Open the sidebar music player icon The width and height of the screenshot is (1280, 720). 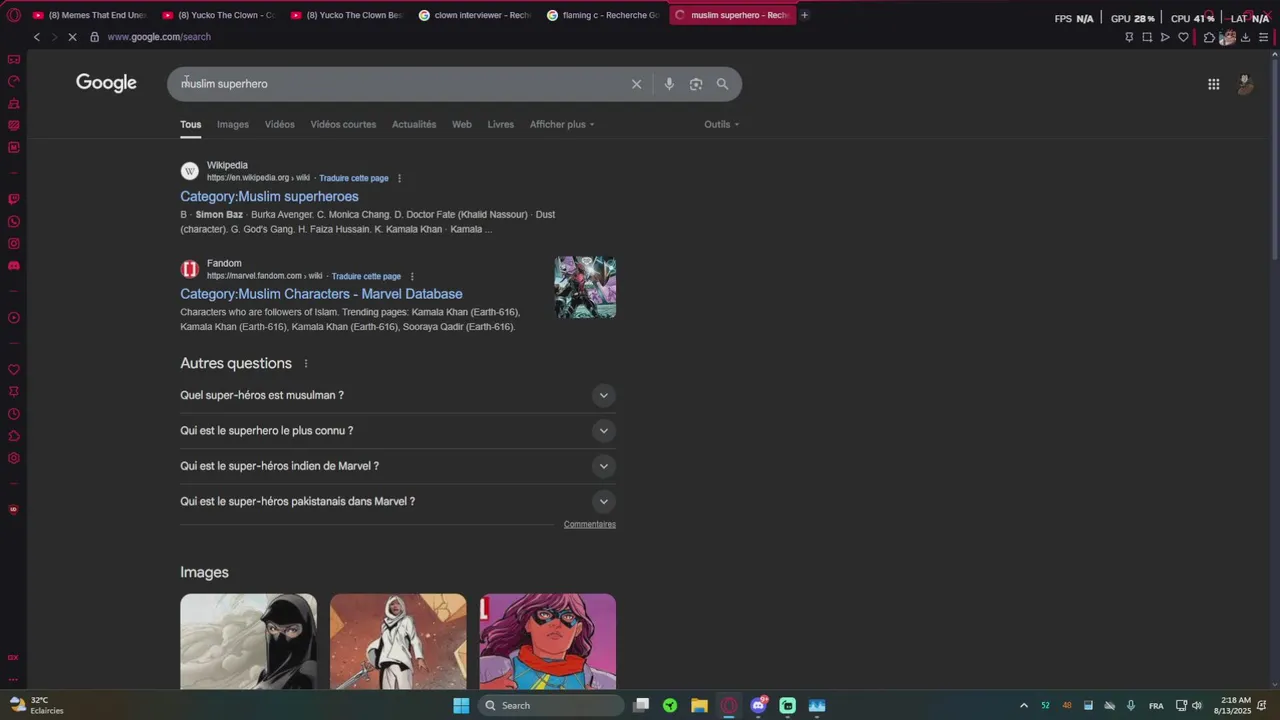coord(14,318)
